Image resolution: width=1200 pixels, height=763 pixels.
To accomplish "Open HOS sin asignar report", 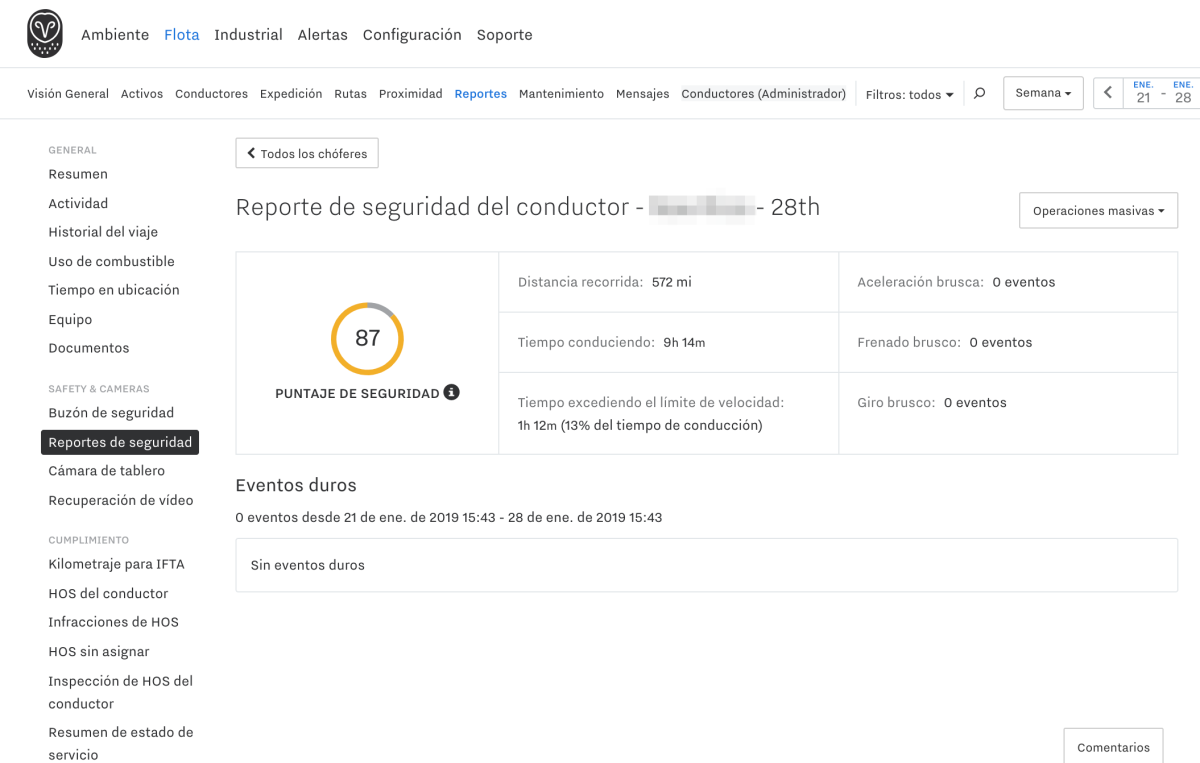I will point(99,651).
